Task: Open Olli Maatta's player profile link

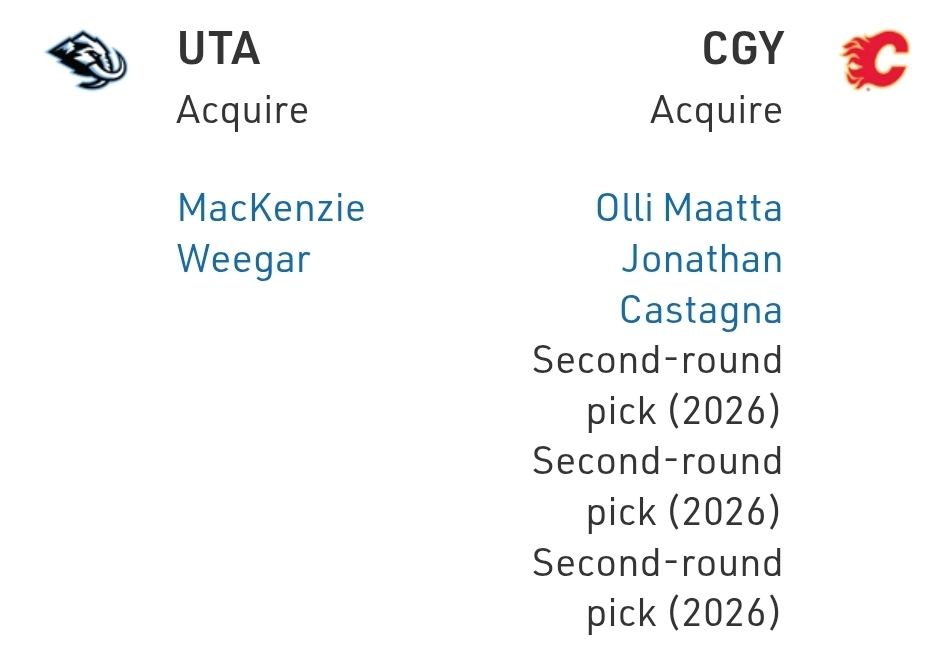Action: click(689, 209)
